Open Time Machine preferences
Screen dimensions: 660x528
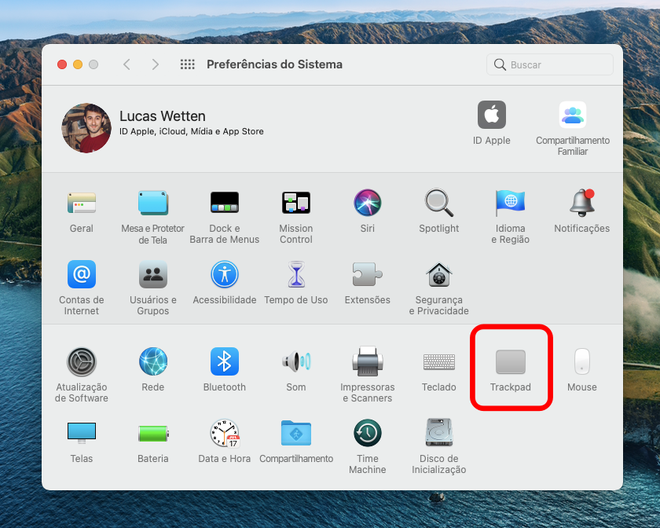pyautogui.click(x=367, y=433)
